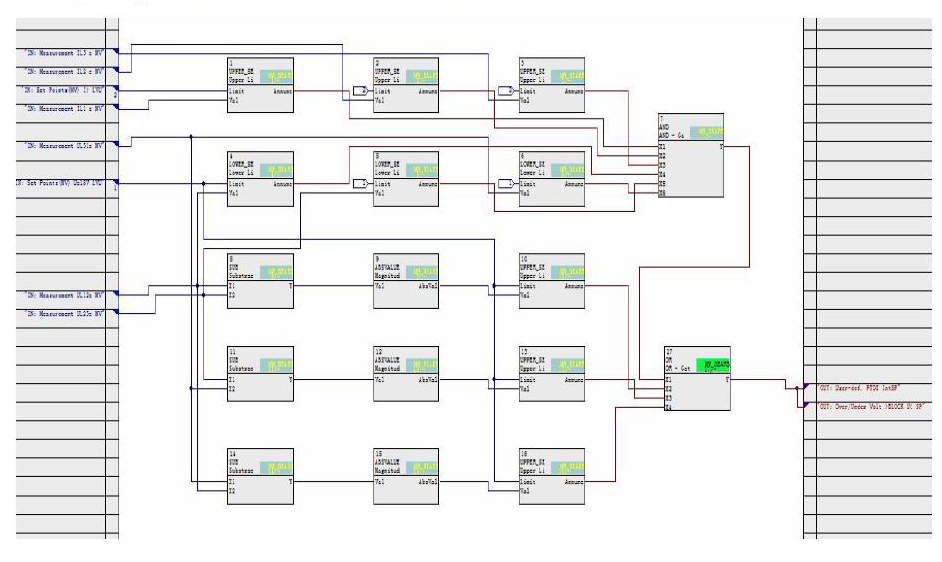Screen dimensions: 942x562
Task: Select block 14 SUB subtraction
Action: click(261, 476)
